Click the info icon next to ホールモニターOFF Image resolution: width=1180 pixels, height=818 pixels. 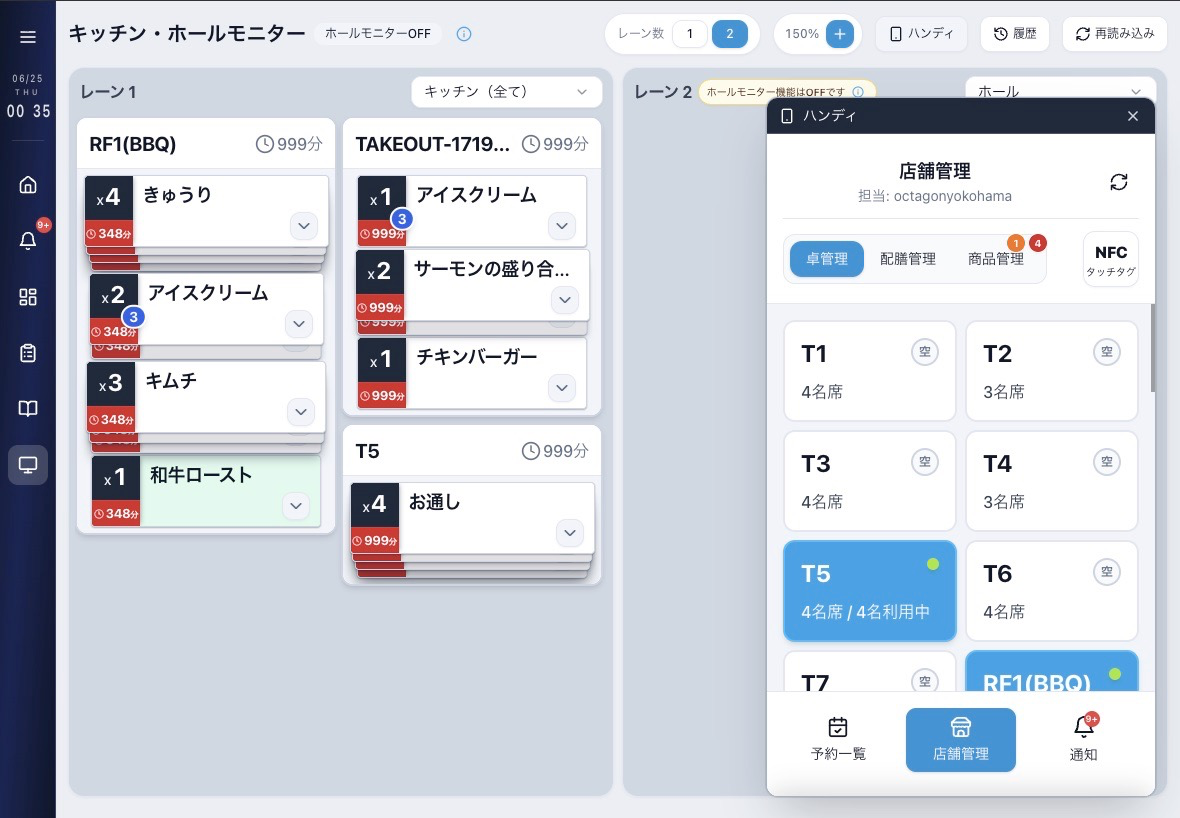pyautogui.click(x=464, y=34)
